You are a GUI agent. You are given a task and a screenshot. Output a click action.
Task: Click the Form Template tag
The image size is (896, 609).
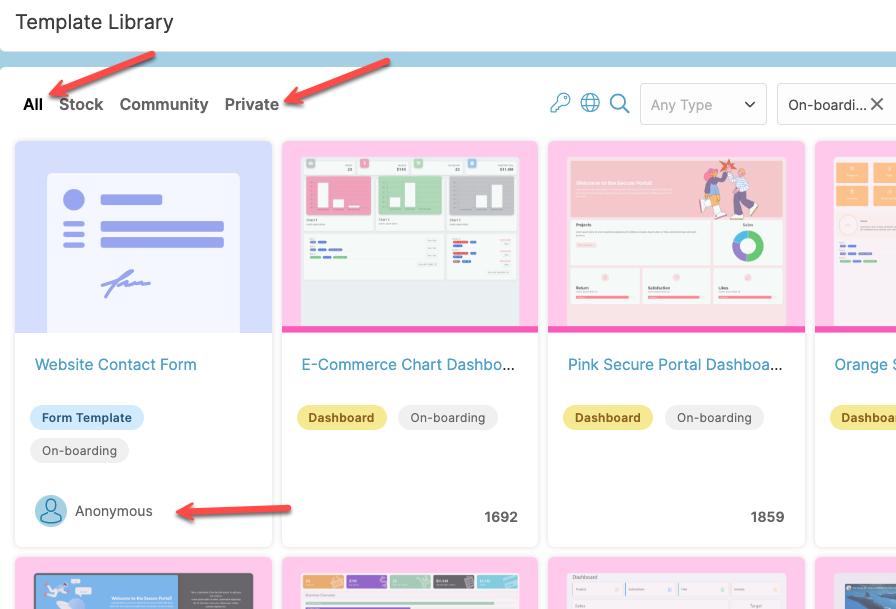click(x=87, y=418)
